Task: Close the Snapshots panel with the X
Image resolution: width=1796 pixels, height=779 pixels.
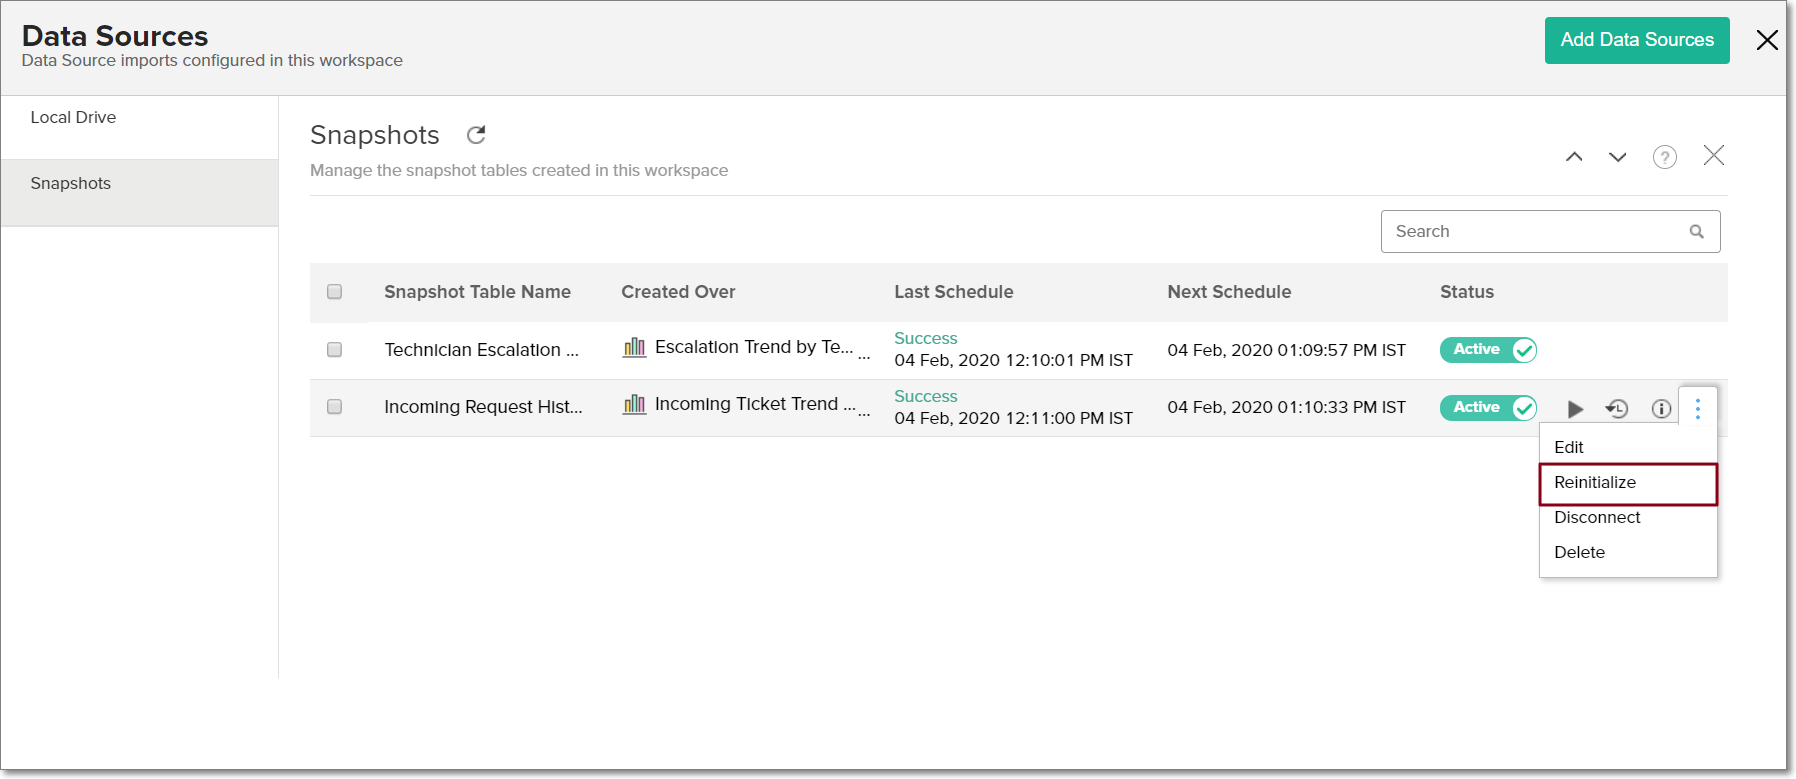Action: (1714, 156)
